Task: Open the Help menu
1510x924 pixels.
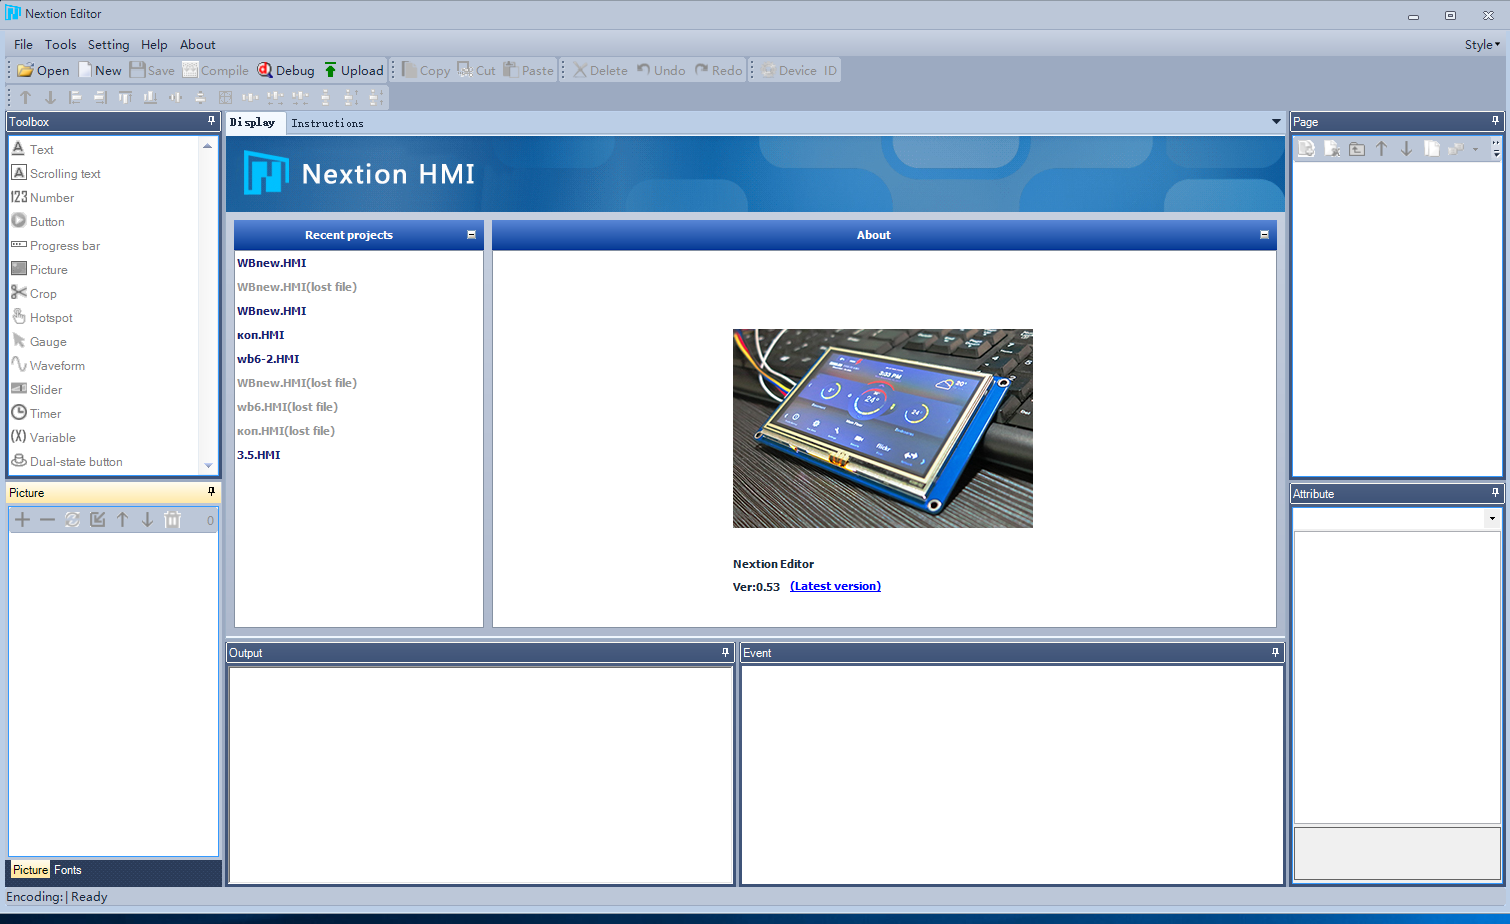Action: click(154, 45)
